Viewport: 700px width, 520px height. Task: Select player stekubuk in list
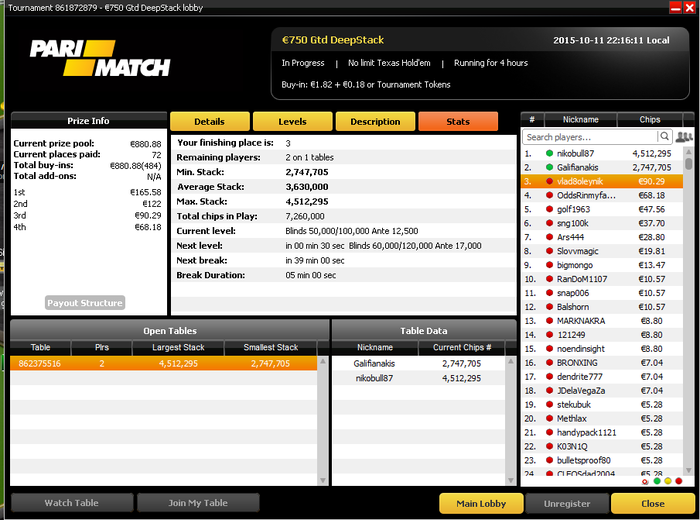click(x=602, y=404)
